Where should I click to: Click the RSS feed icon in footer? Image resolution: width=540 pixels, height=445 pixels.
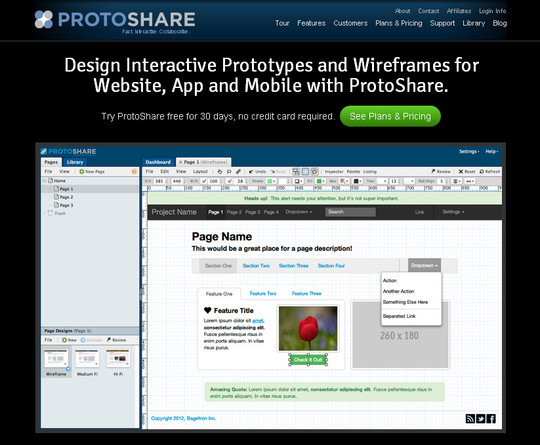[470, 418]
